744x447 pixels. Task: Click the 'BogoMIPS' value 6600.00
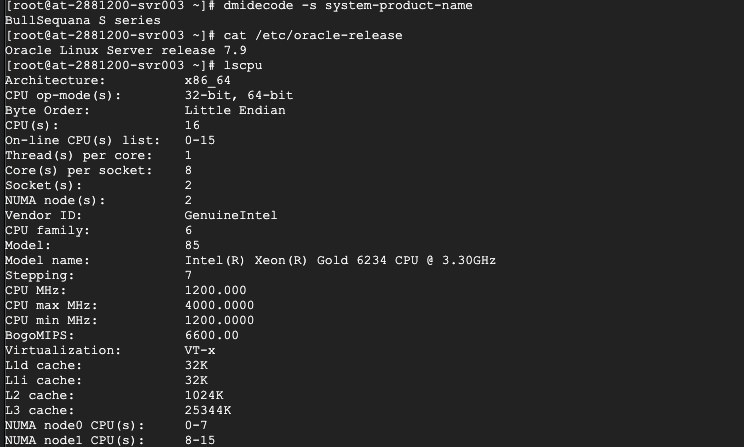[211, 335]
